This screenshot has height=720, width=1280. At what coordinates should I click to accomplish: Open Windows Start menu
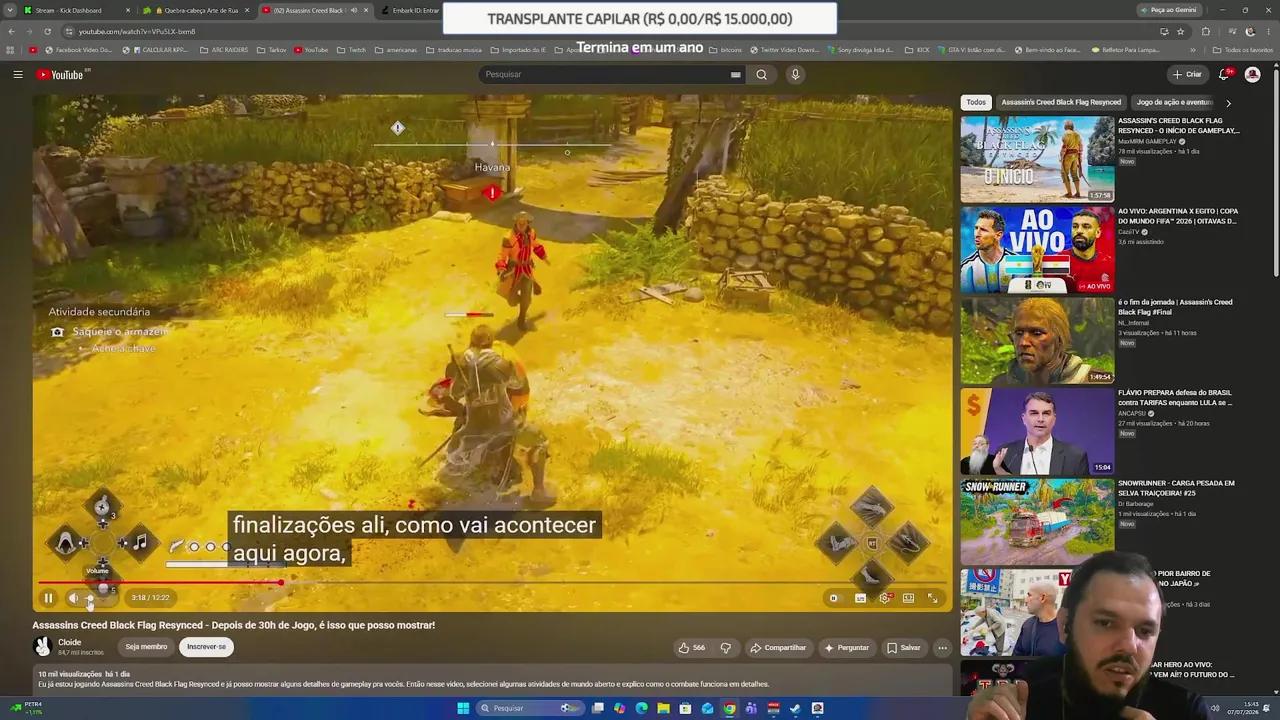[x=463, y=708]
